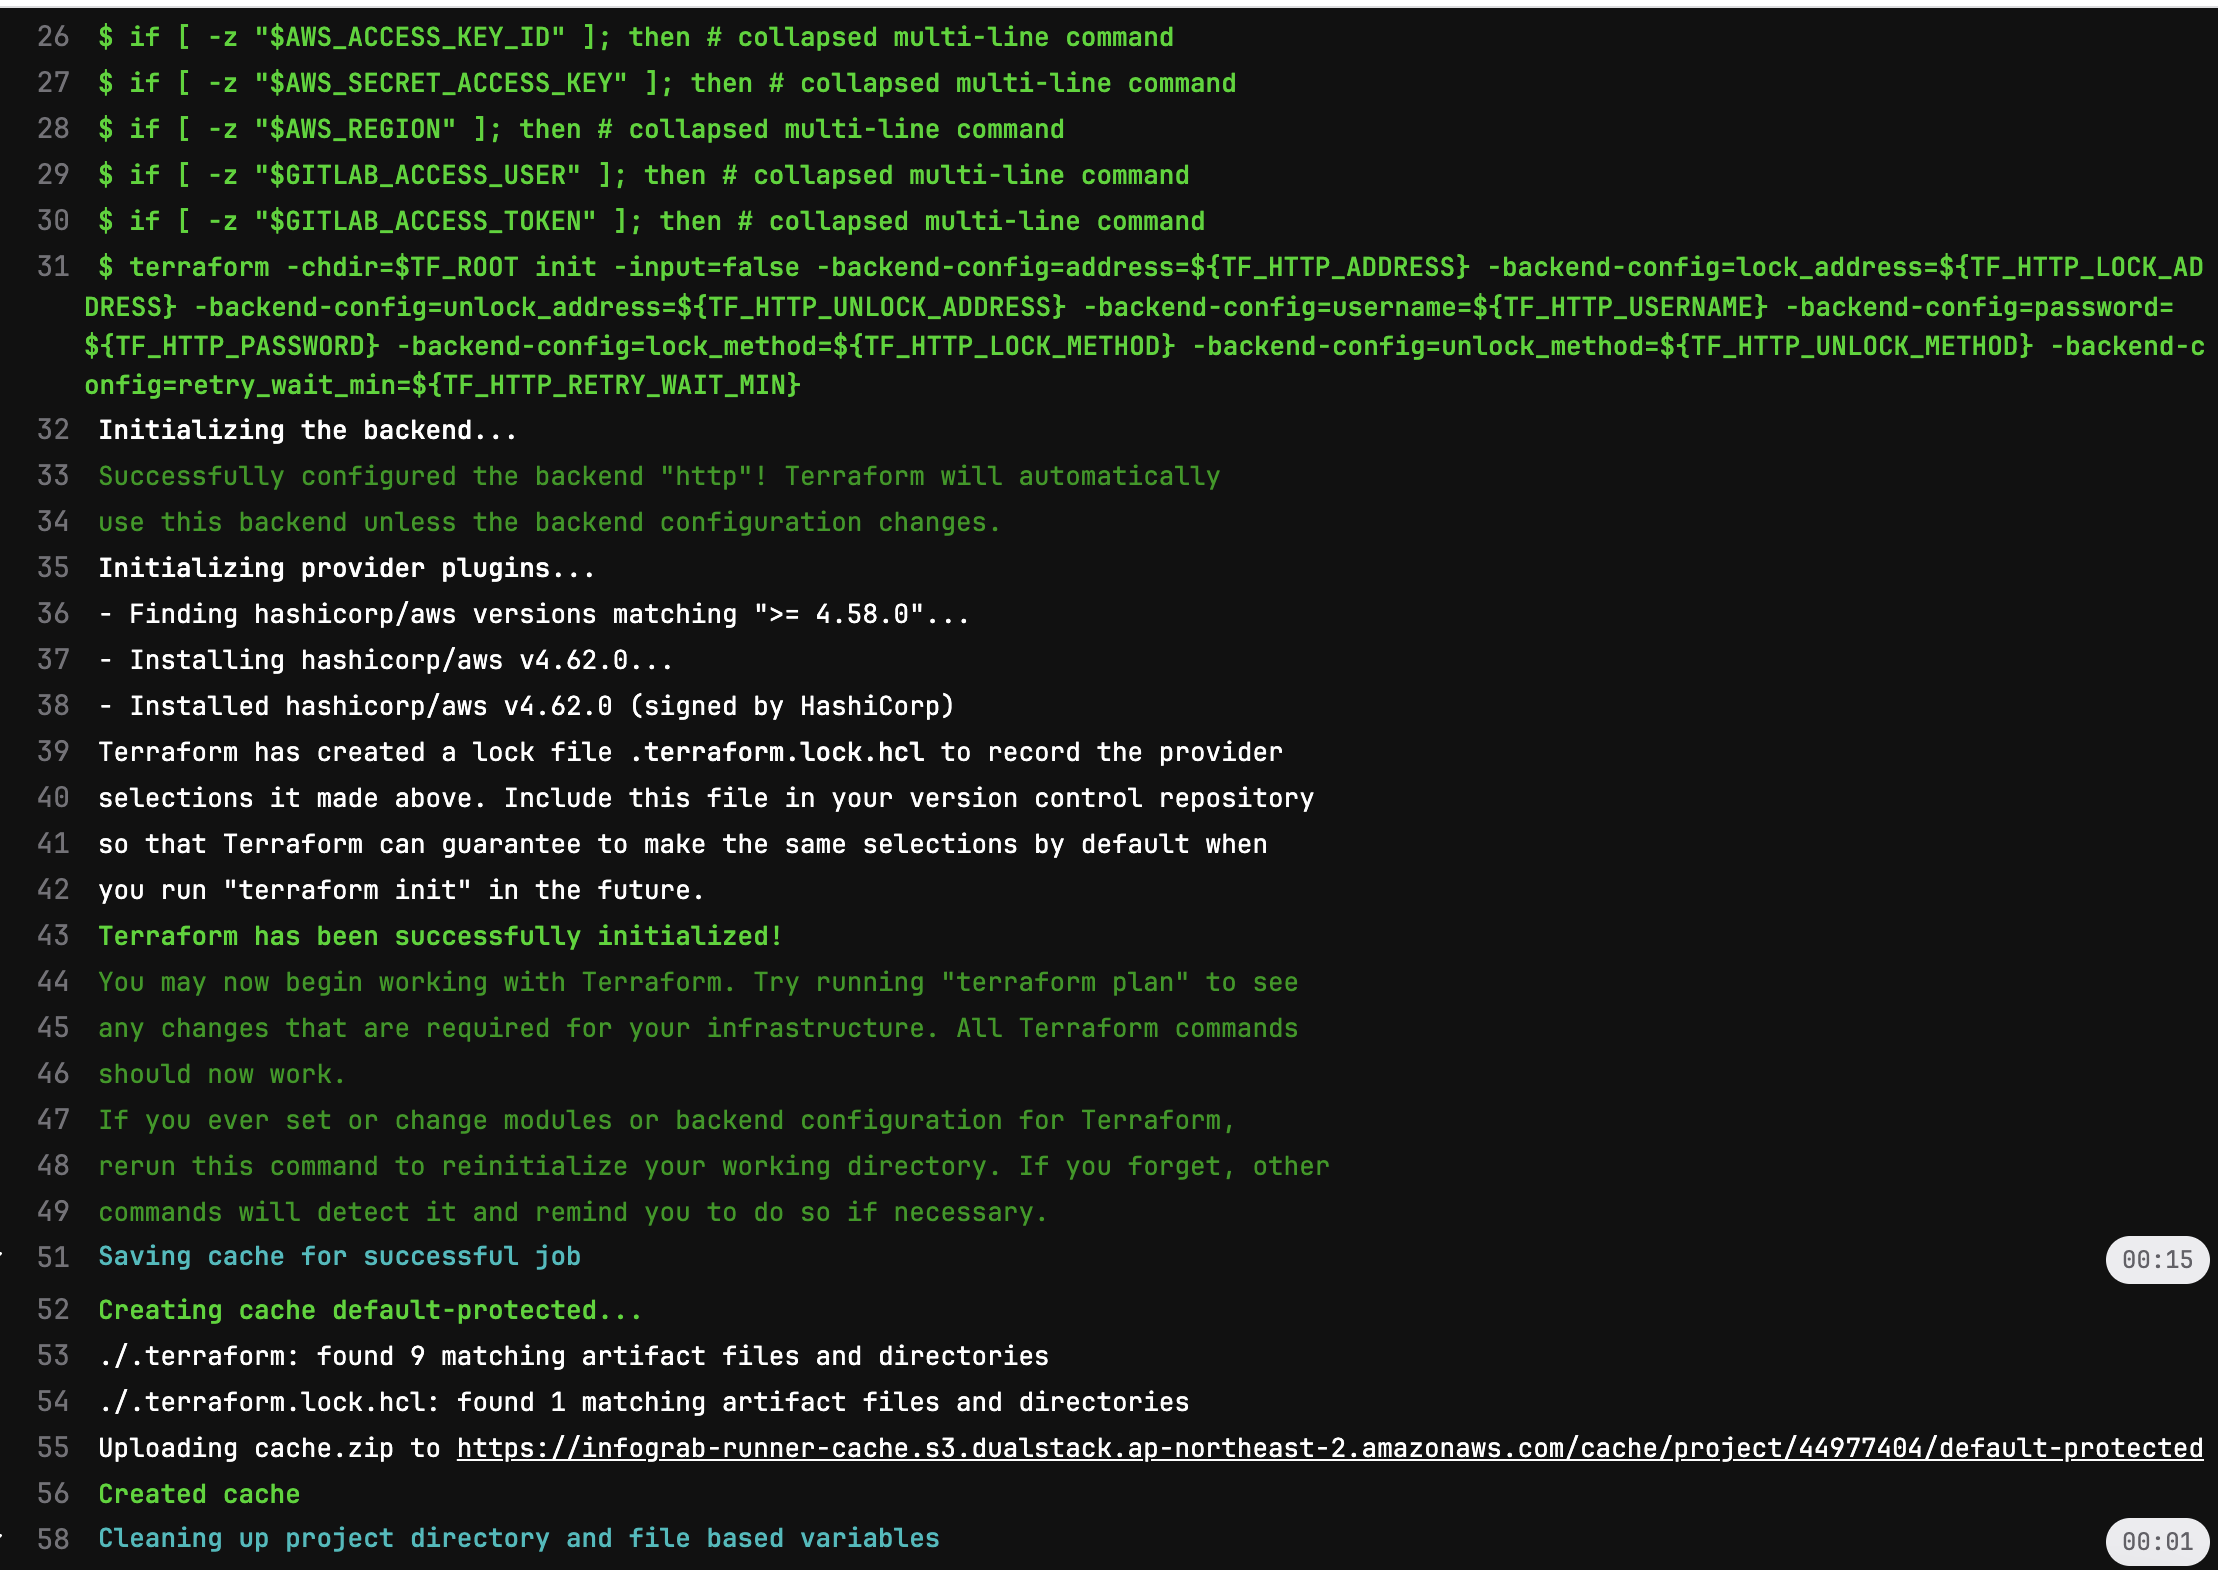Click the 00:01 duration badge
This screenshot has height=1570, width=2218.
(2157, 1541)
